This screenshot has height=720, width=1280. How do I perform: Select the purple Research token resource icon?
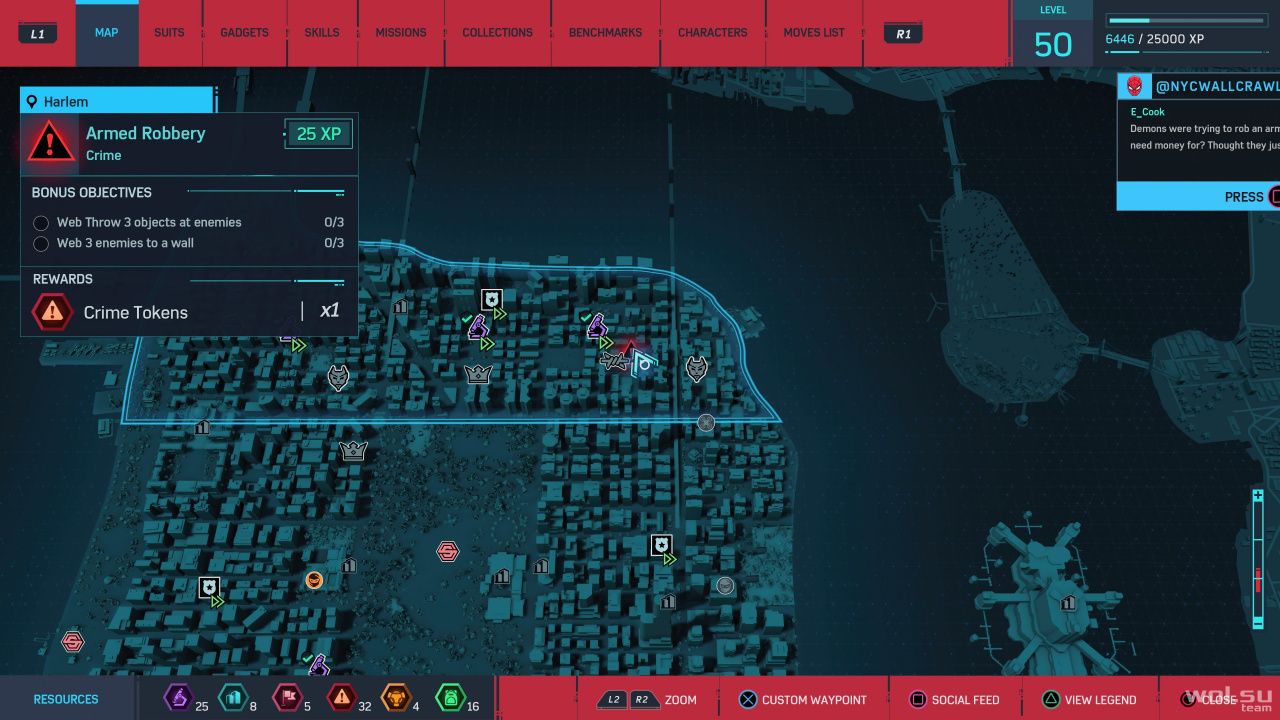coord(179,698)
